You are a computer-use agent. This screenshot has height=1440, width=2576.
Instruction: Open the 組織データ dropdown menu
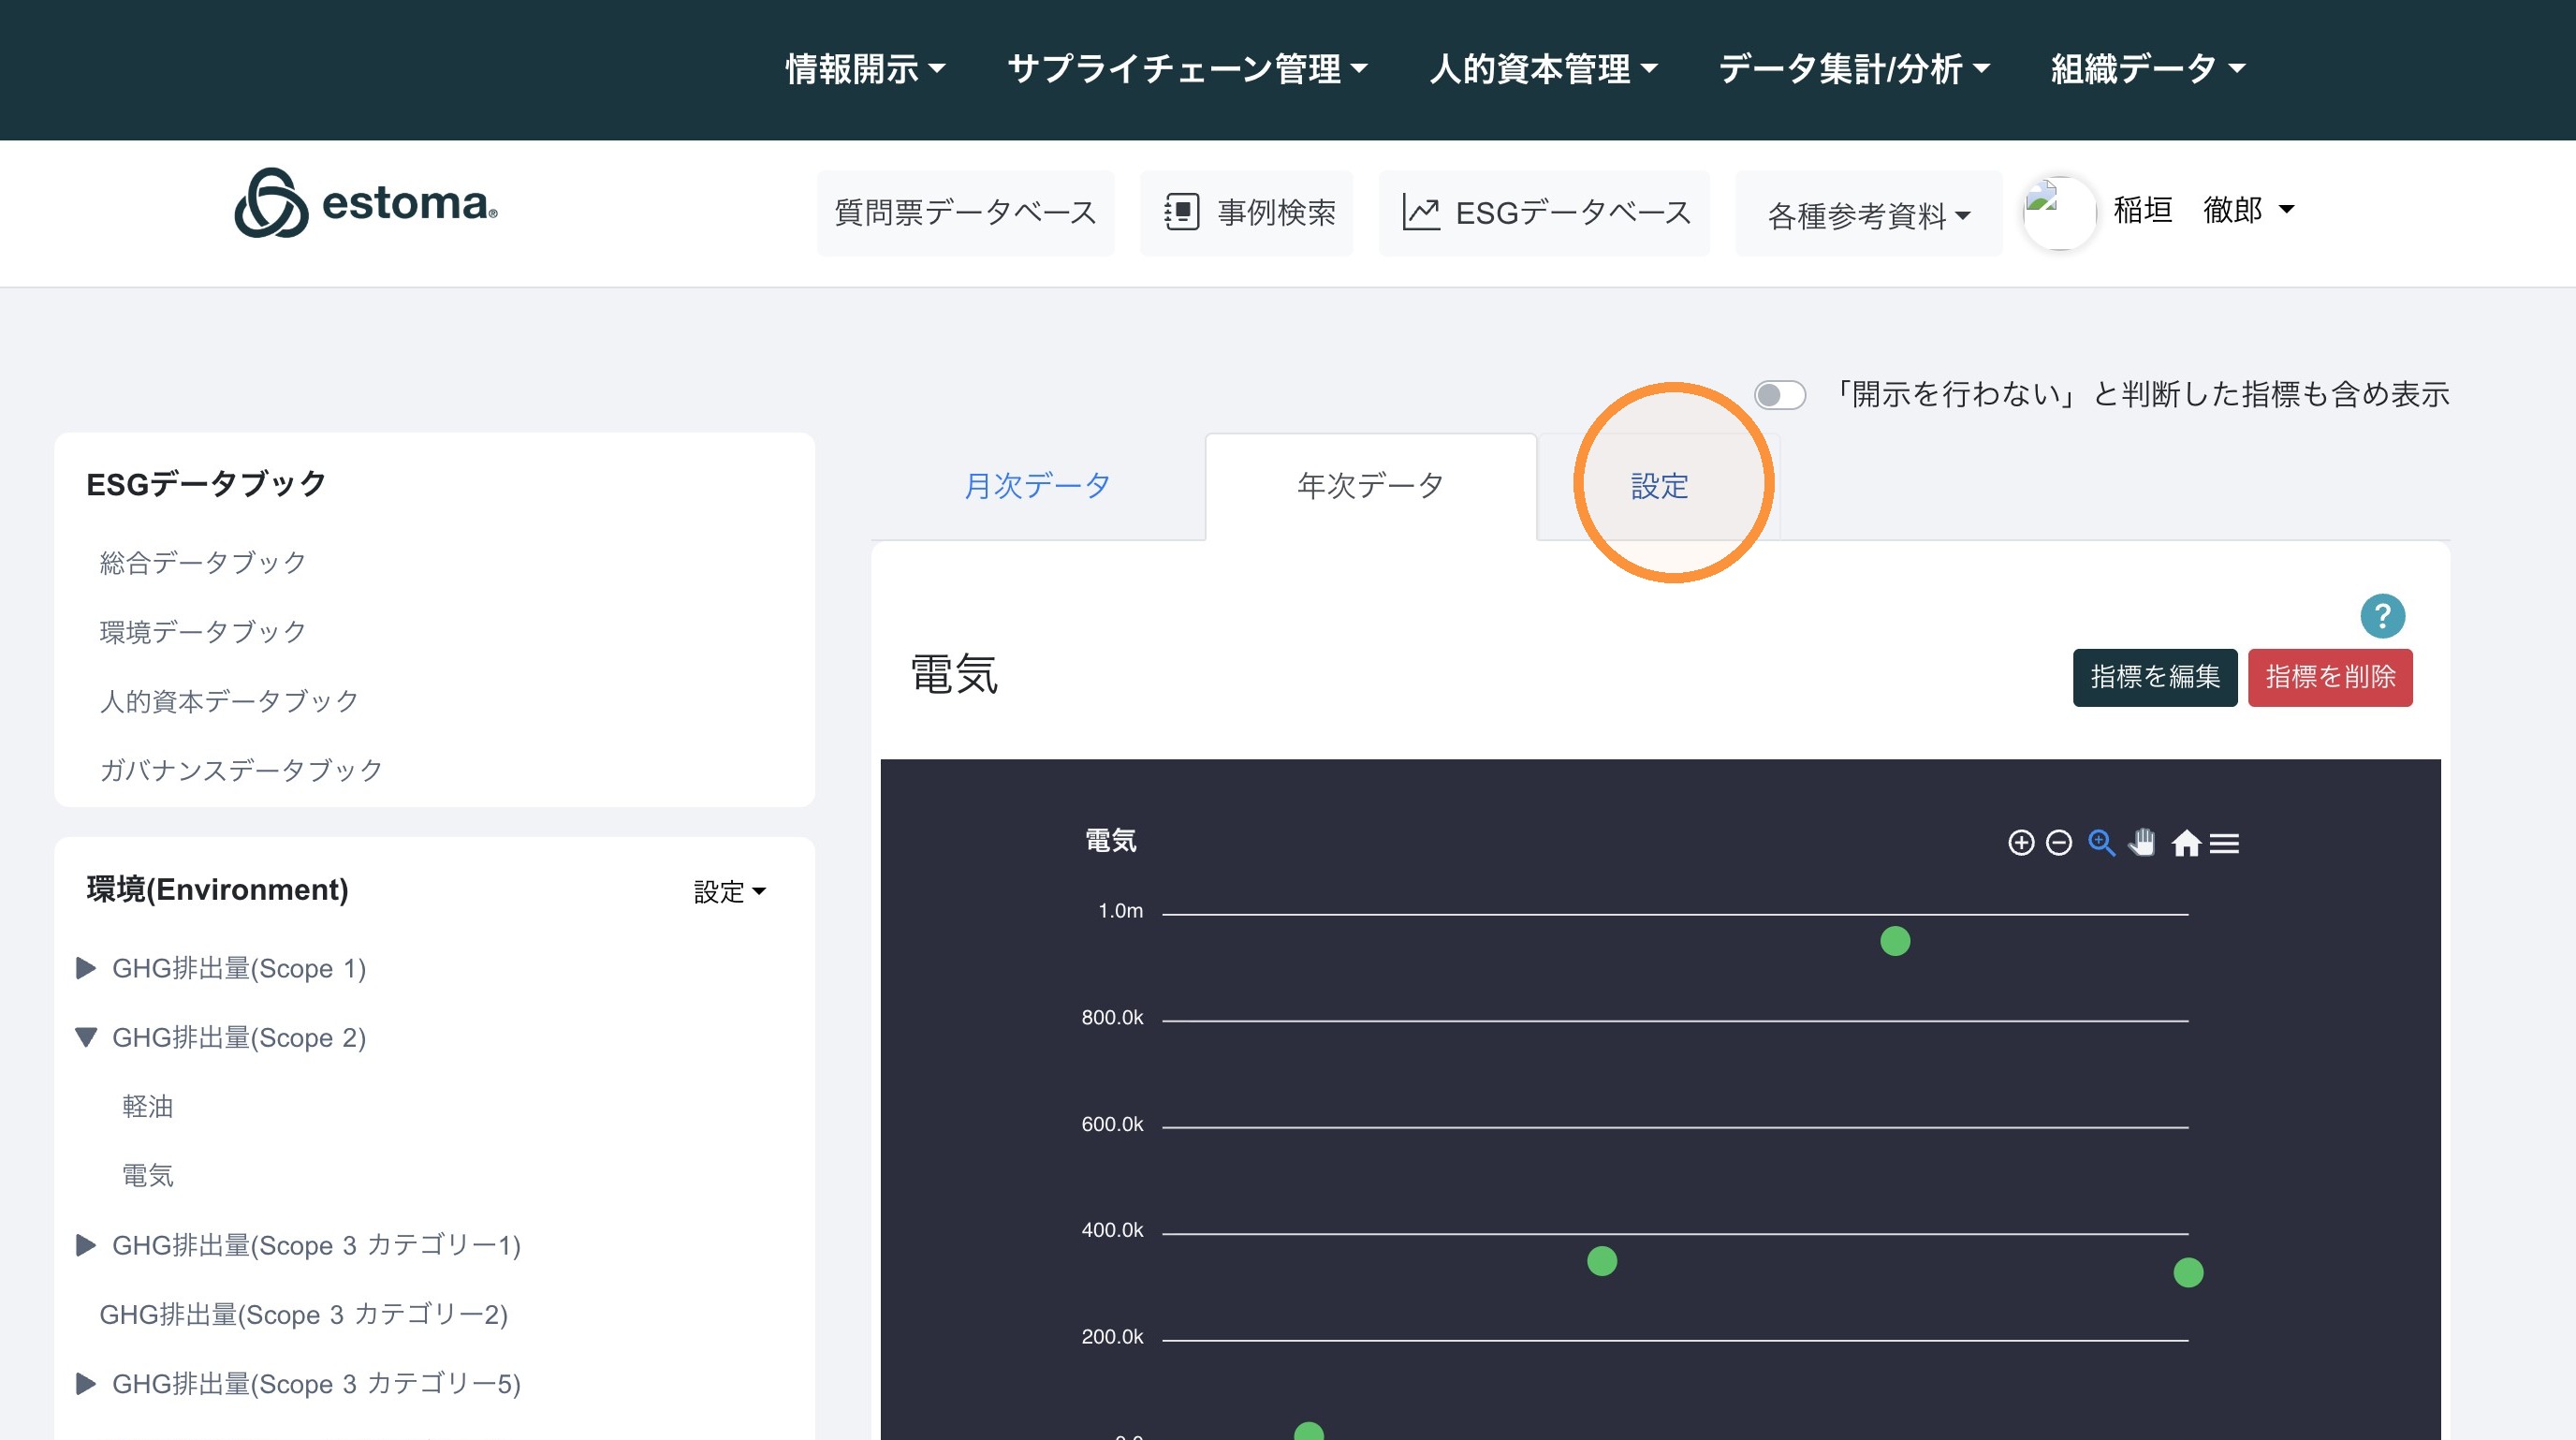(x=2148, y=69)
